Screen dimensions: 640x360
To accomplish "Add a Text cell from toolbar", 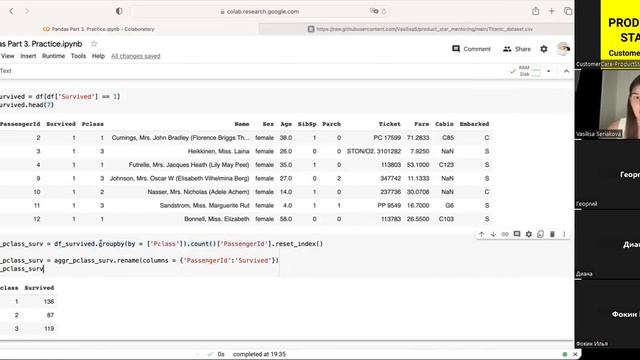I will pos(6,71).
